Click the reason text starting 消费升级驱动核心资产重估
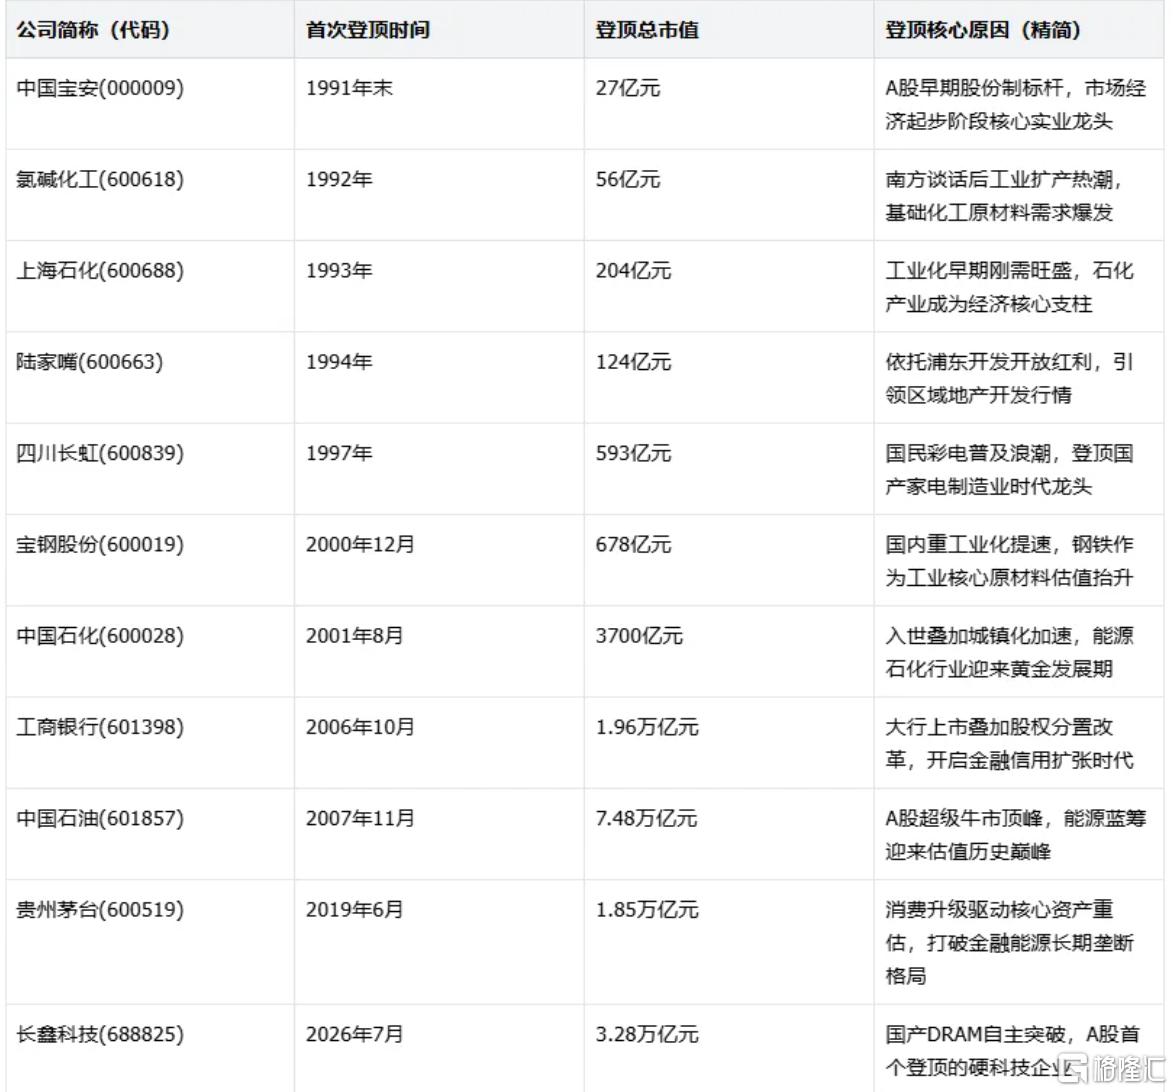Image resolution: width=1174 pixels, height=1092 pixels. [x=1009, y=944]
